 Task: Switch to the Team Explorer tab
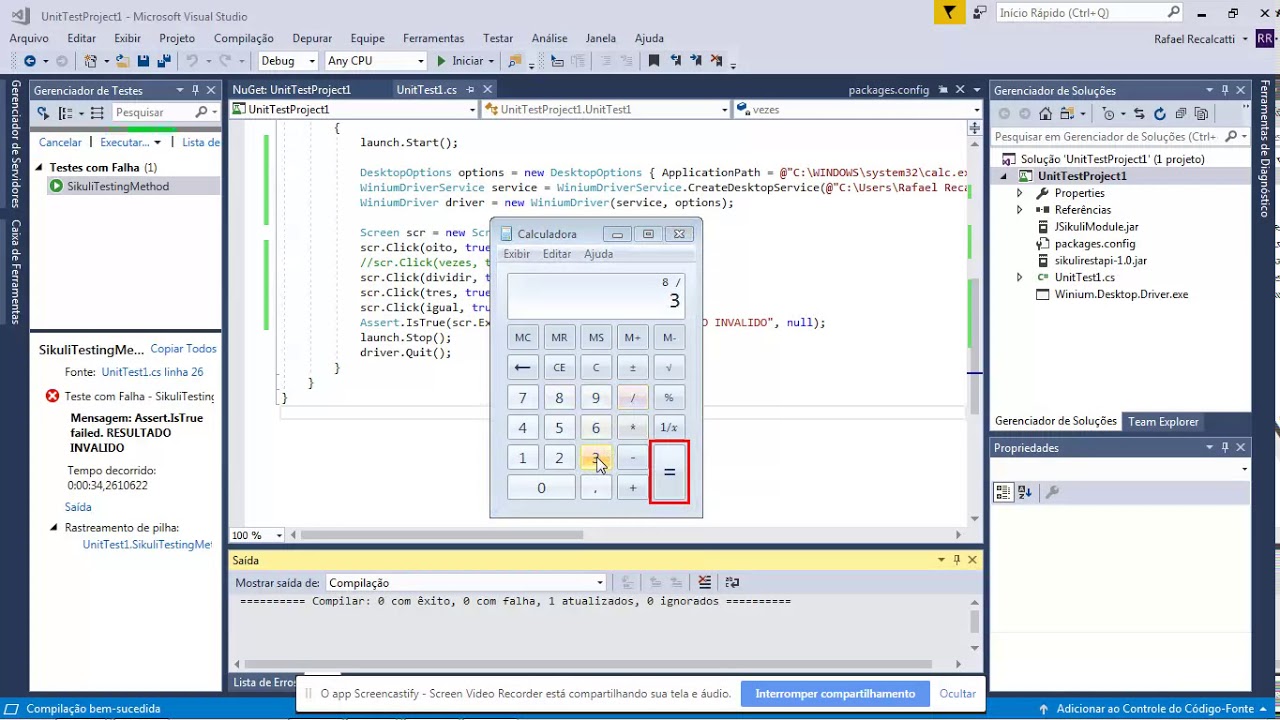click(1163, 422)
